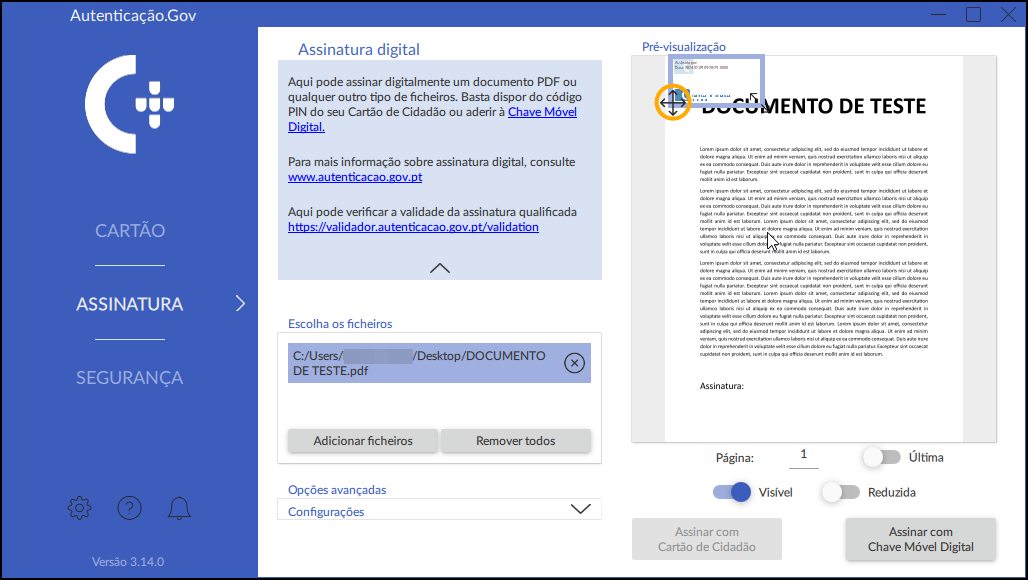Open the help question mark icon
Viewport: 1028px width, 580px height.
coord(129,508)
